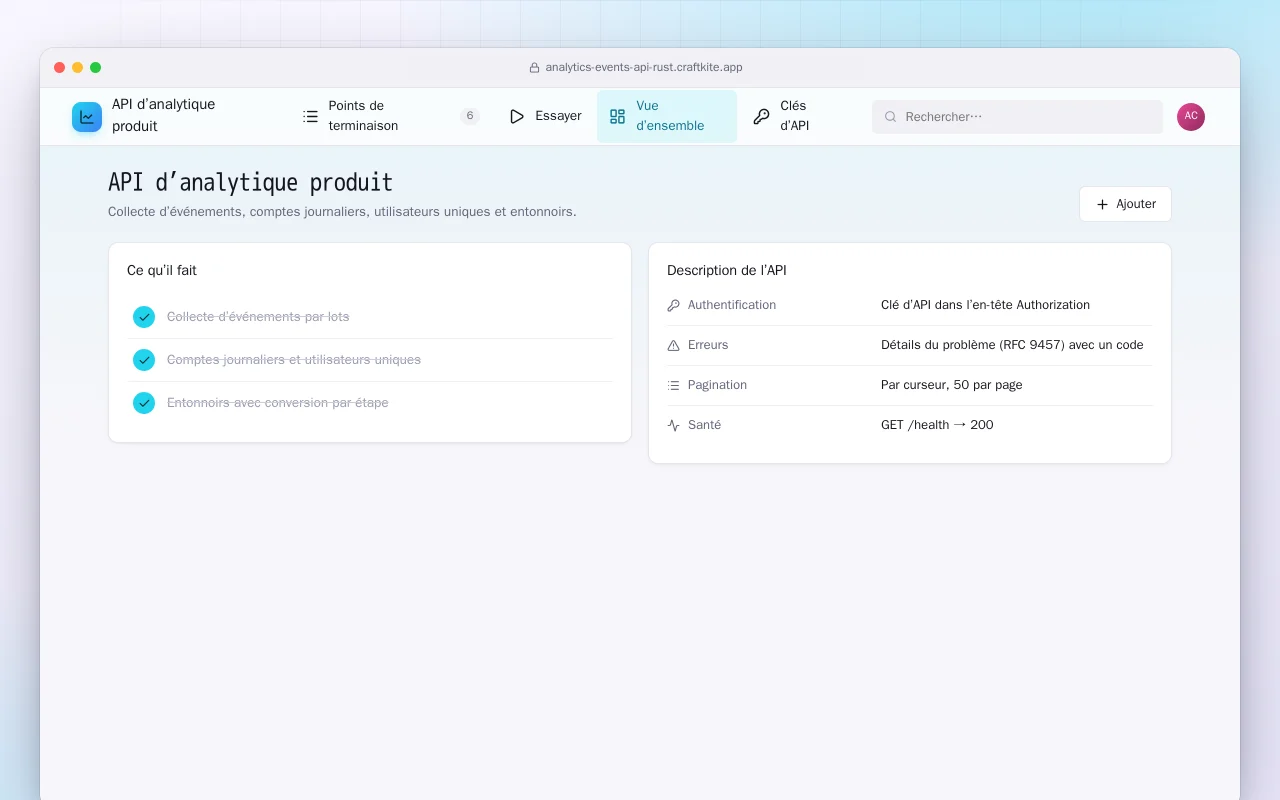This screenshot has height=800, width=1280.
Task: Click the address bar URL analytics-events-api-rust.craftkite.app
Action: pyautogui.click(x=644, y=68)
